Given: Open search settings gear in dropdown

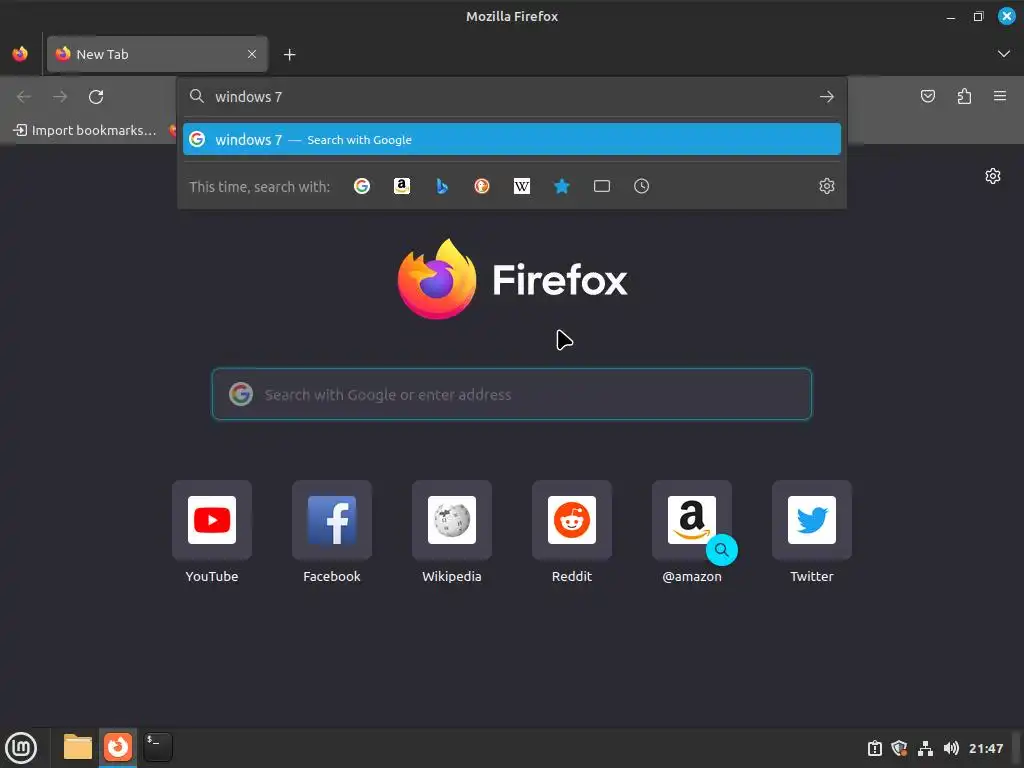Looking at the screenshot, I should [827, 186].
